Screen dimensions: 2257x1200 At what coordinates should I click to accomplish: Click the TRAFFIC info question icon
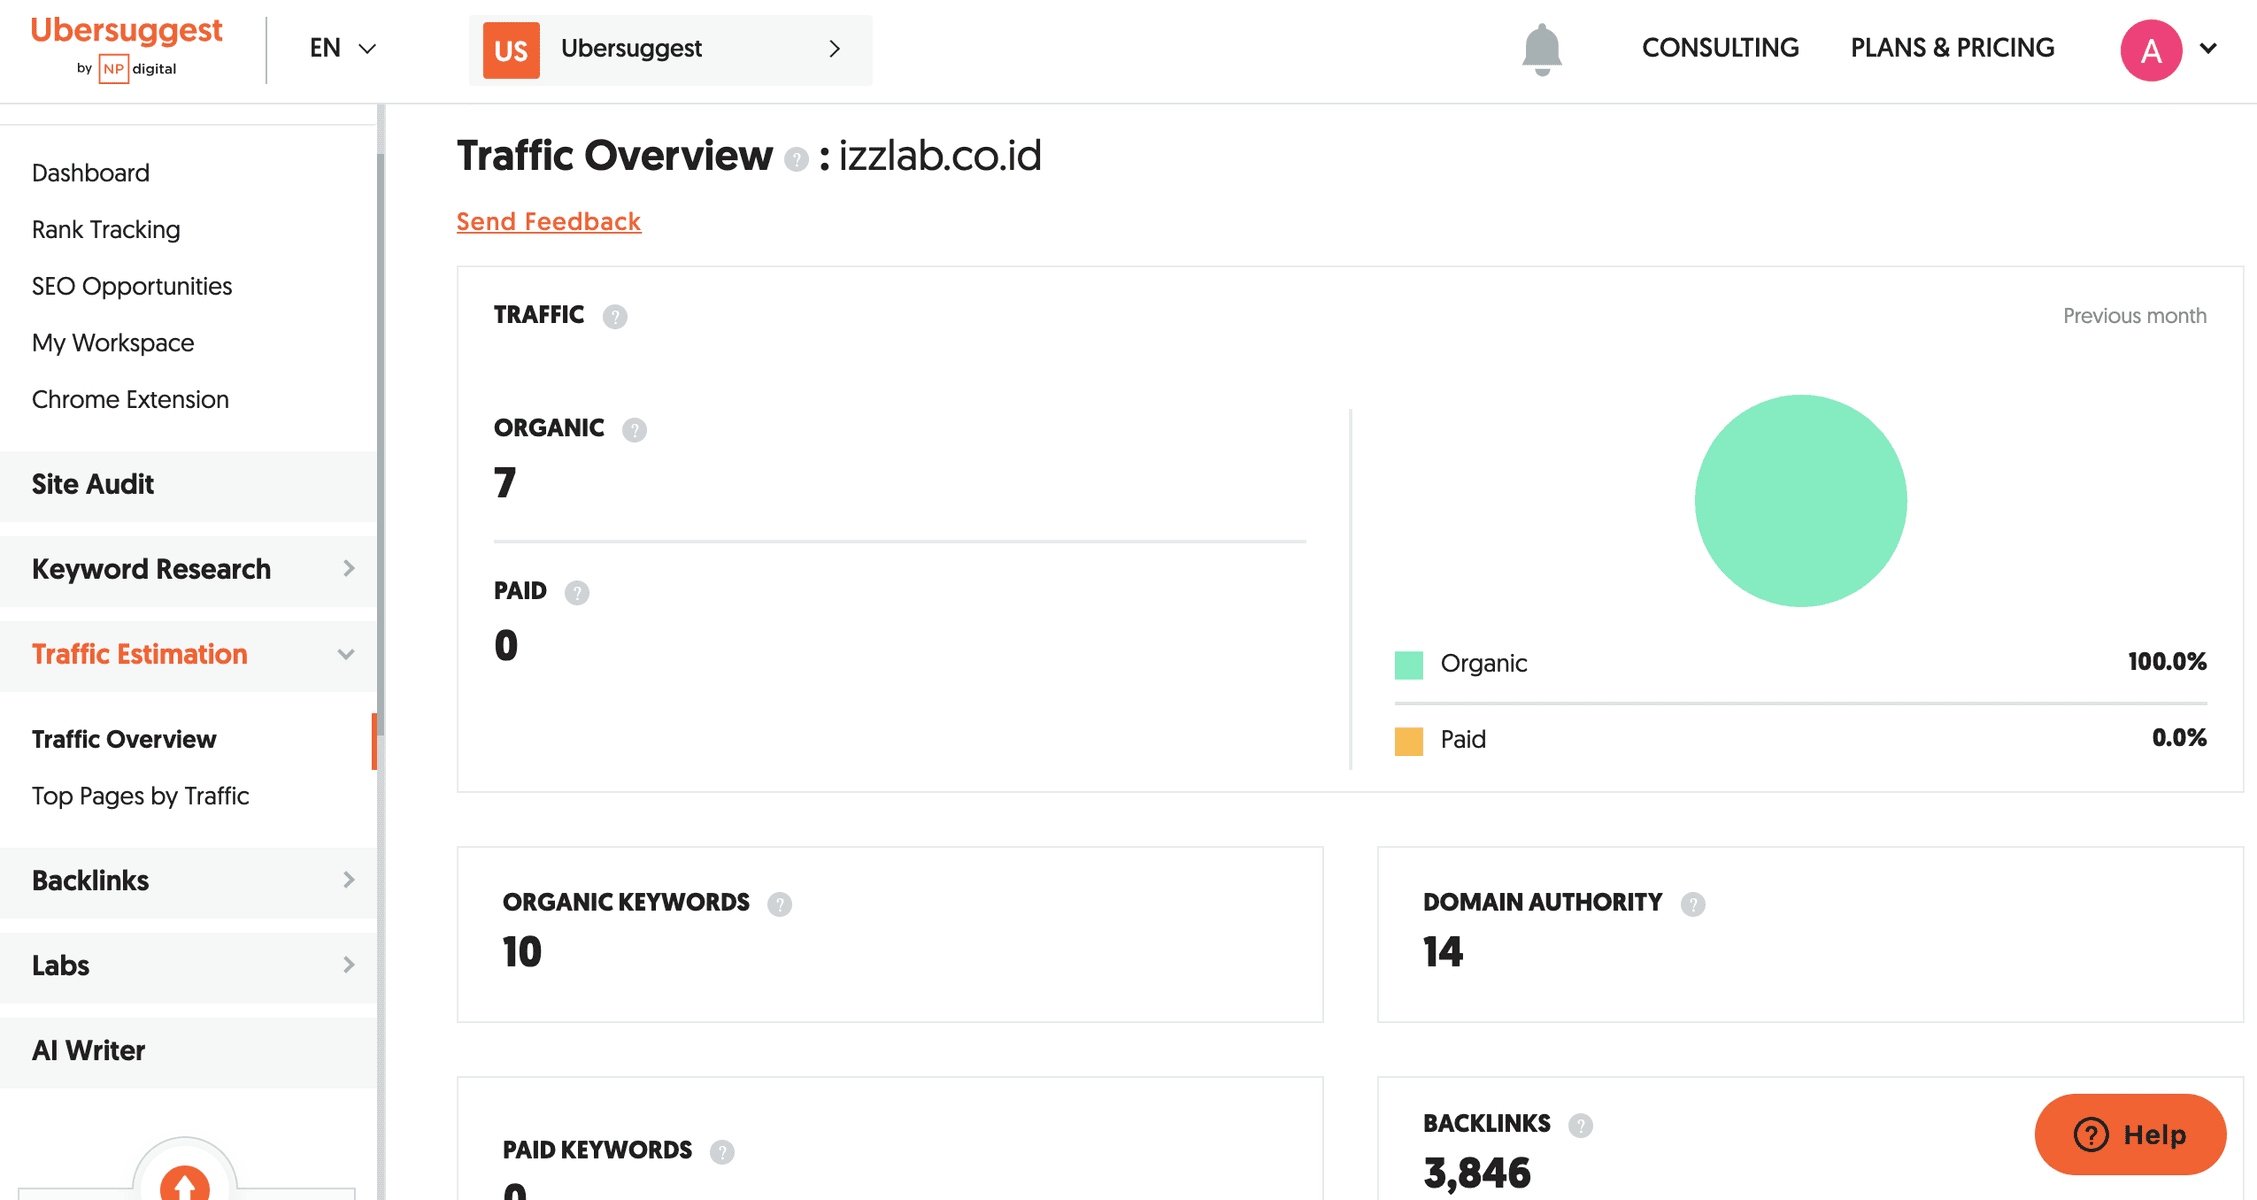click(615, 317)
